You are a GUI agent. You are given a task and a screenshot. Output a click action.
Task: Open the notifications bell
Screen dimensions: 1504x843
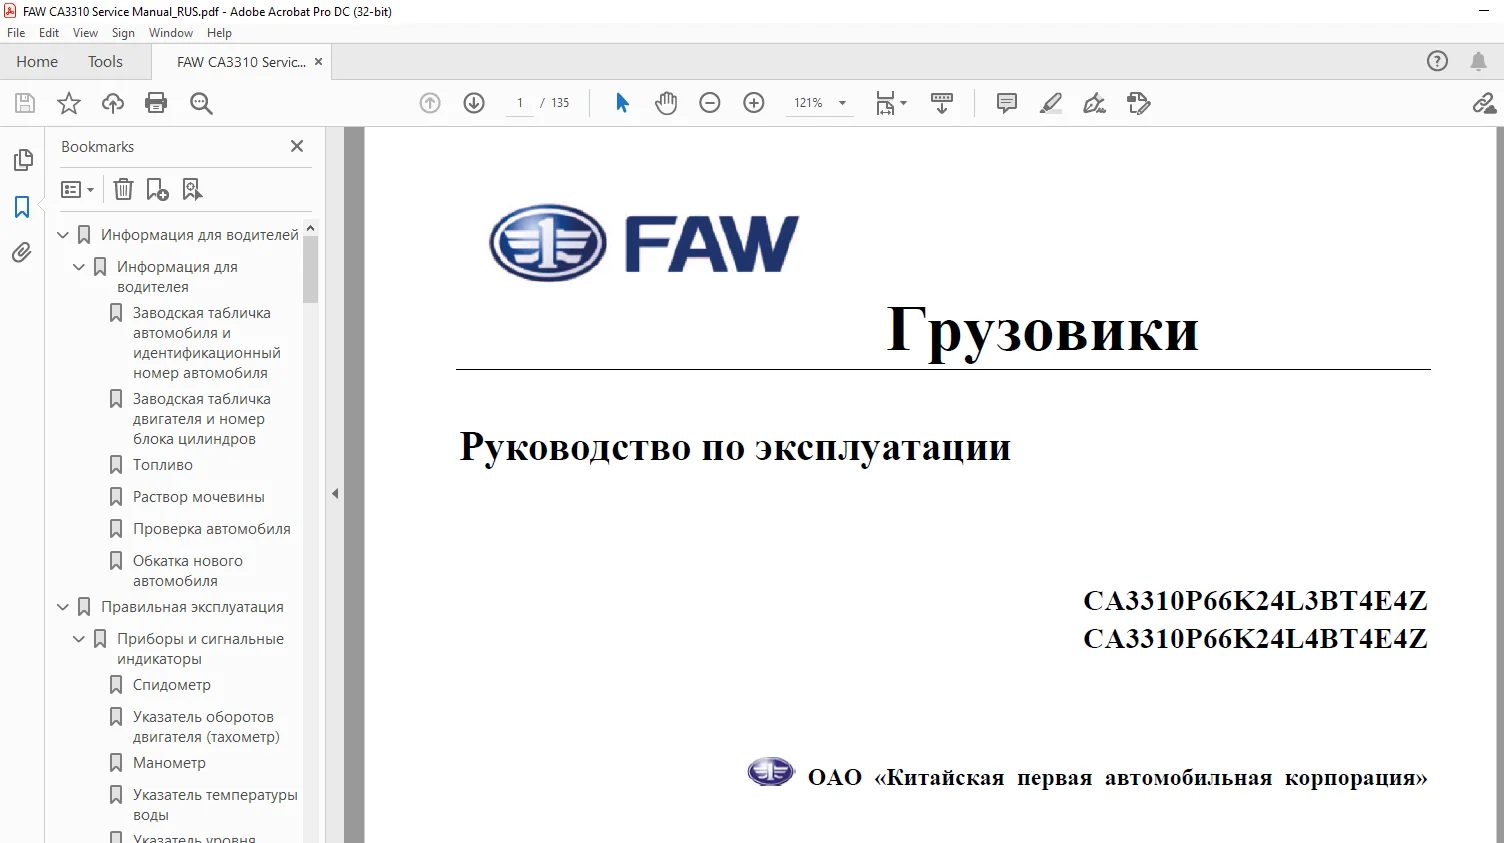[1478, 61]
